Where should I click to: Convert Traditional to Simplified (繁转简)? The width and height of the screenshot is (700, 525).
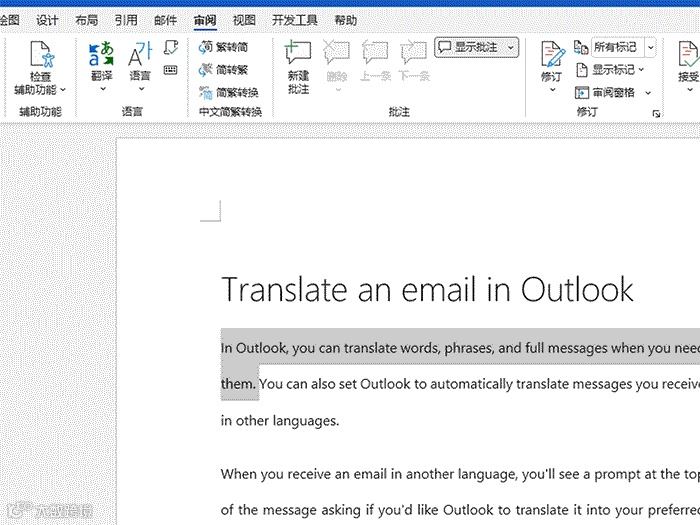[223, 47]
